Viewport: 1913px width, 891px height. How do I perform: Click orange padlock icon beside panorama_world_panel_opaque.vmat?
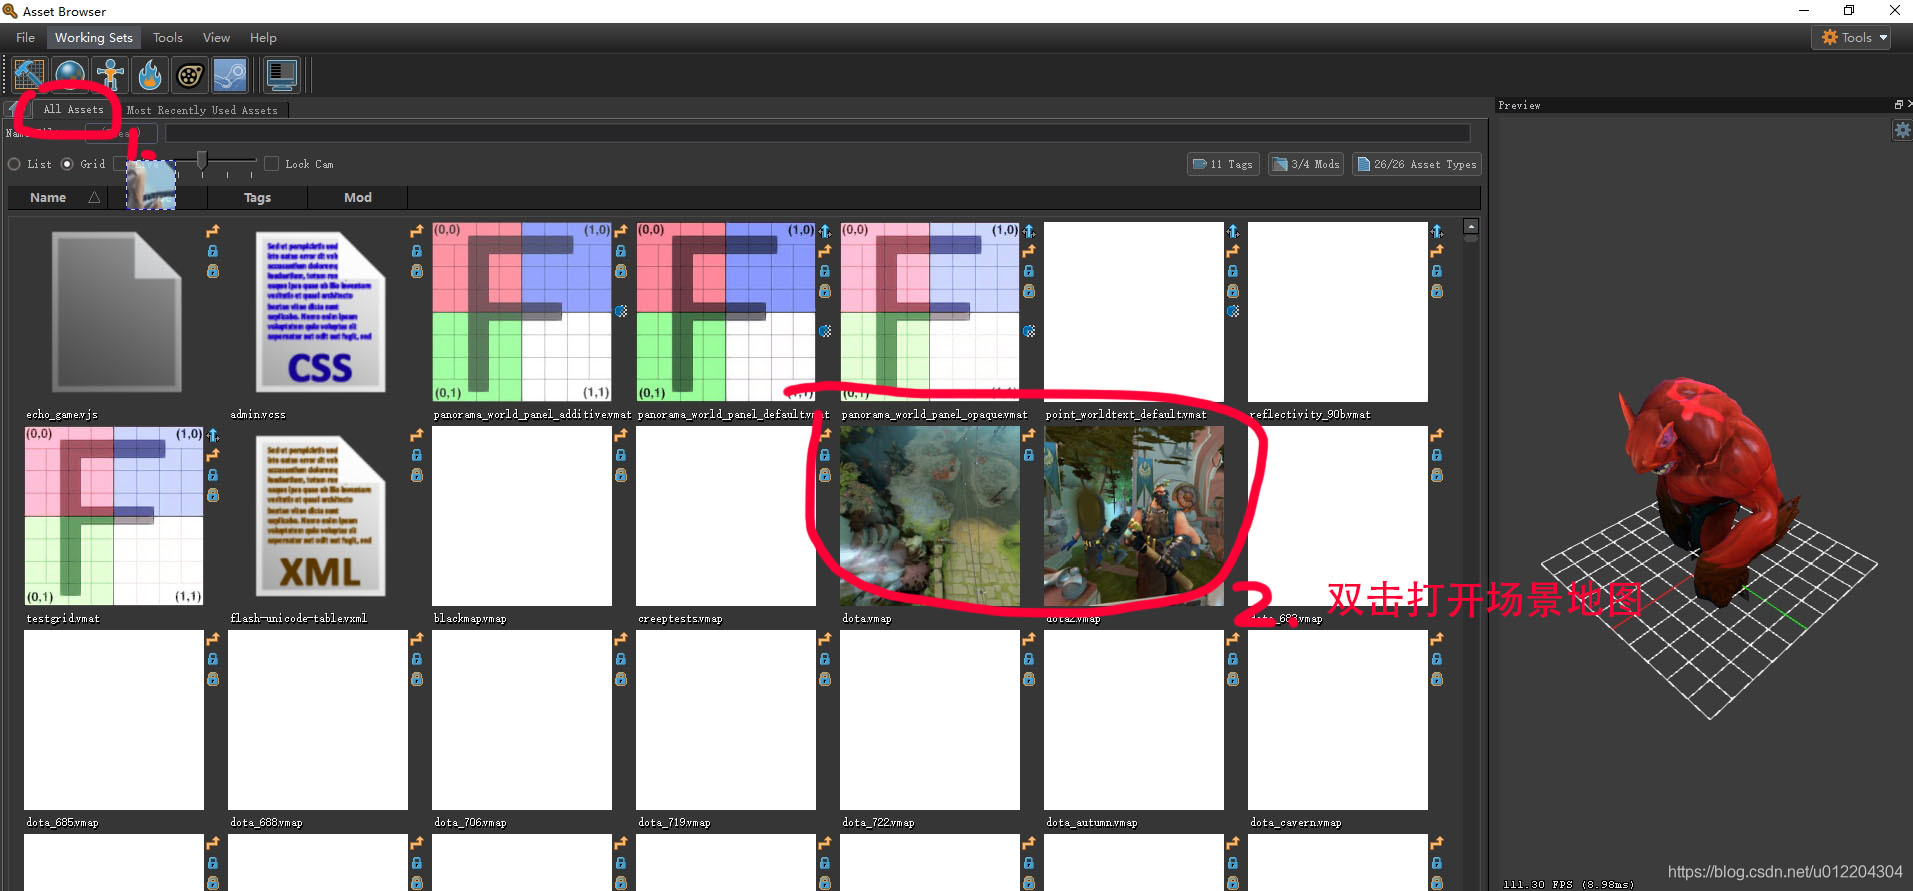(x=1029, y=291)
